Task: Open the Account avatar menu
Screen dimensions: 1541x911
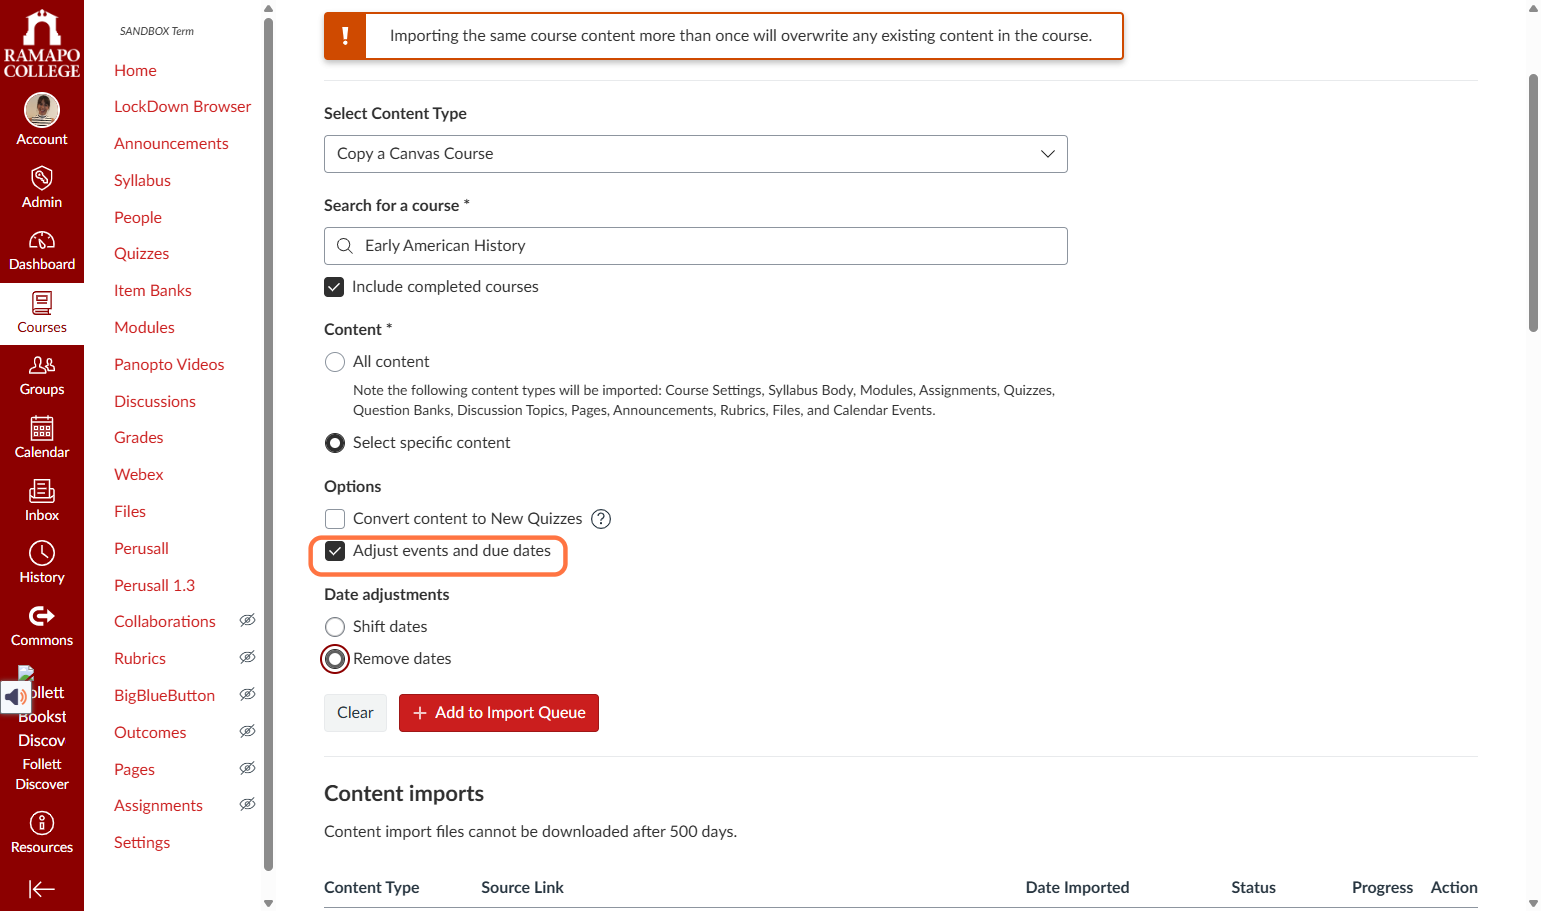Action: coord(42,120)
